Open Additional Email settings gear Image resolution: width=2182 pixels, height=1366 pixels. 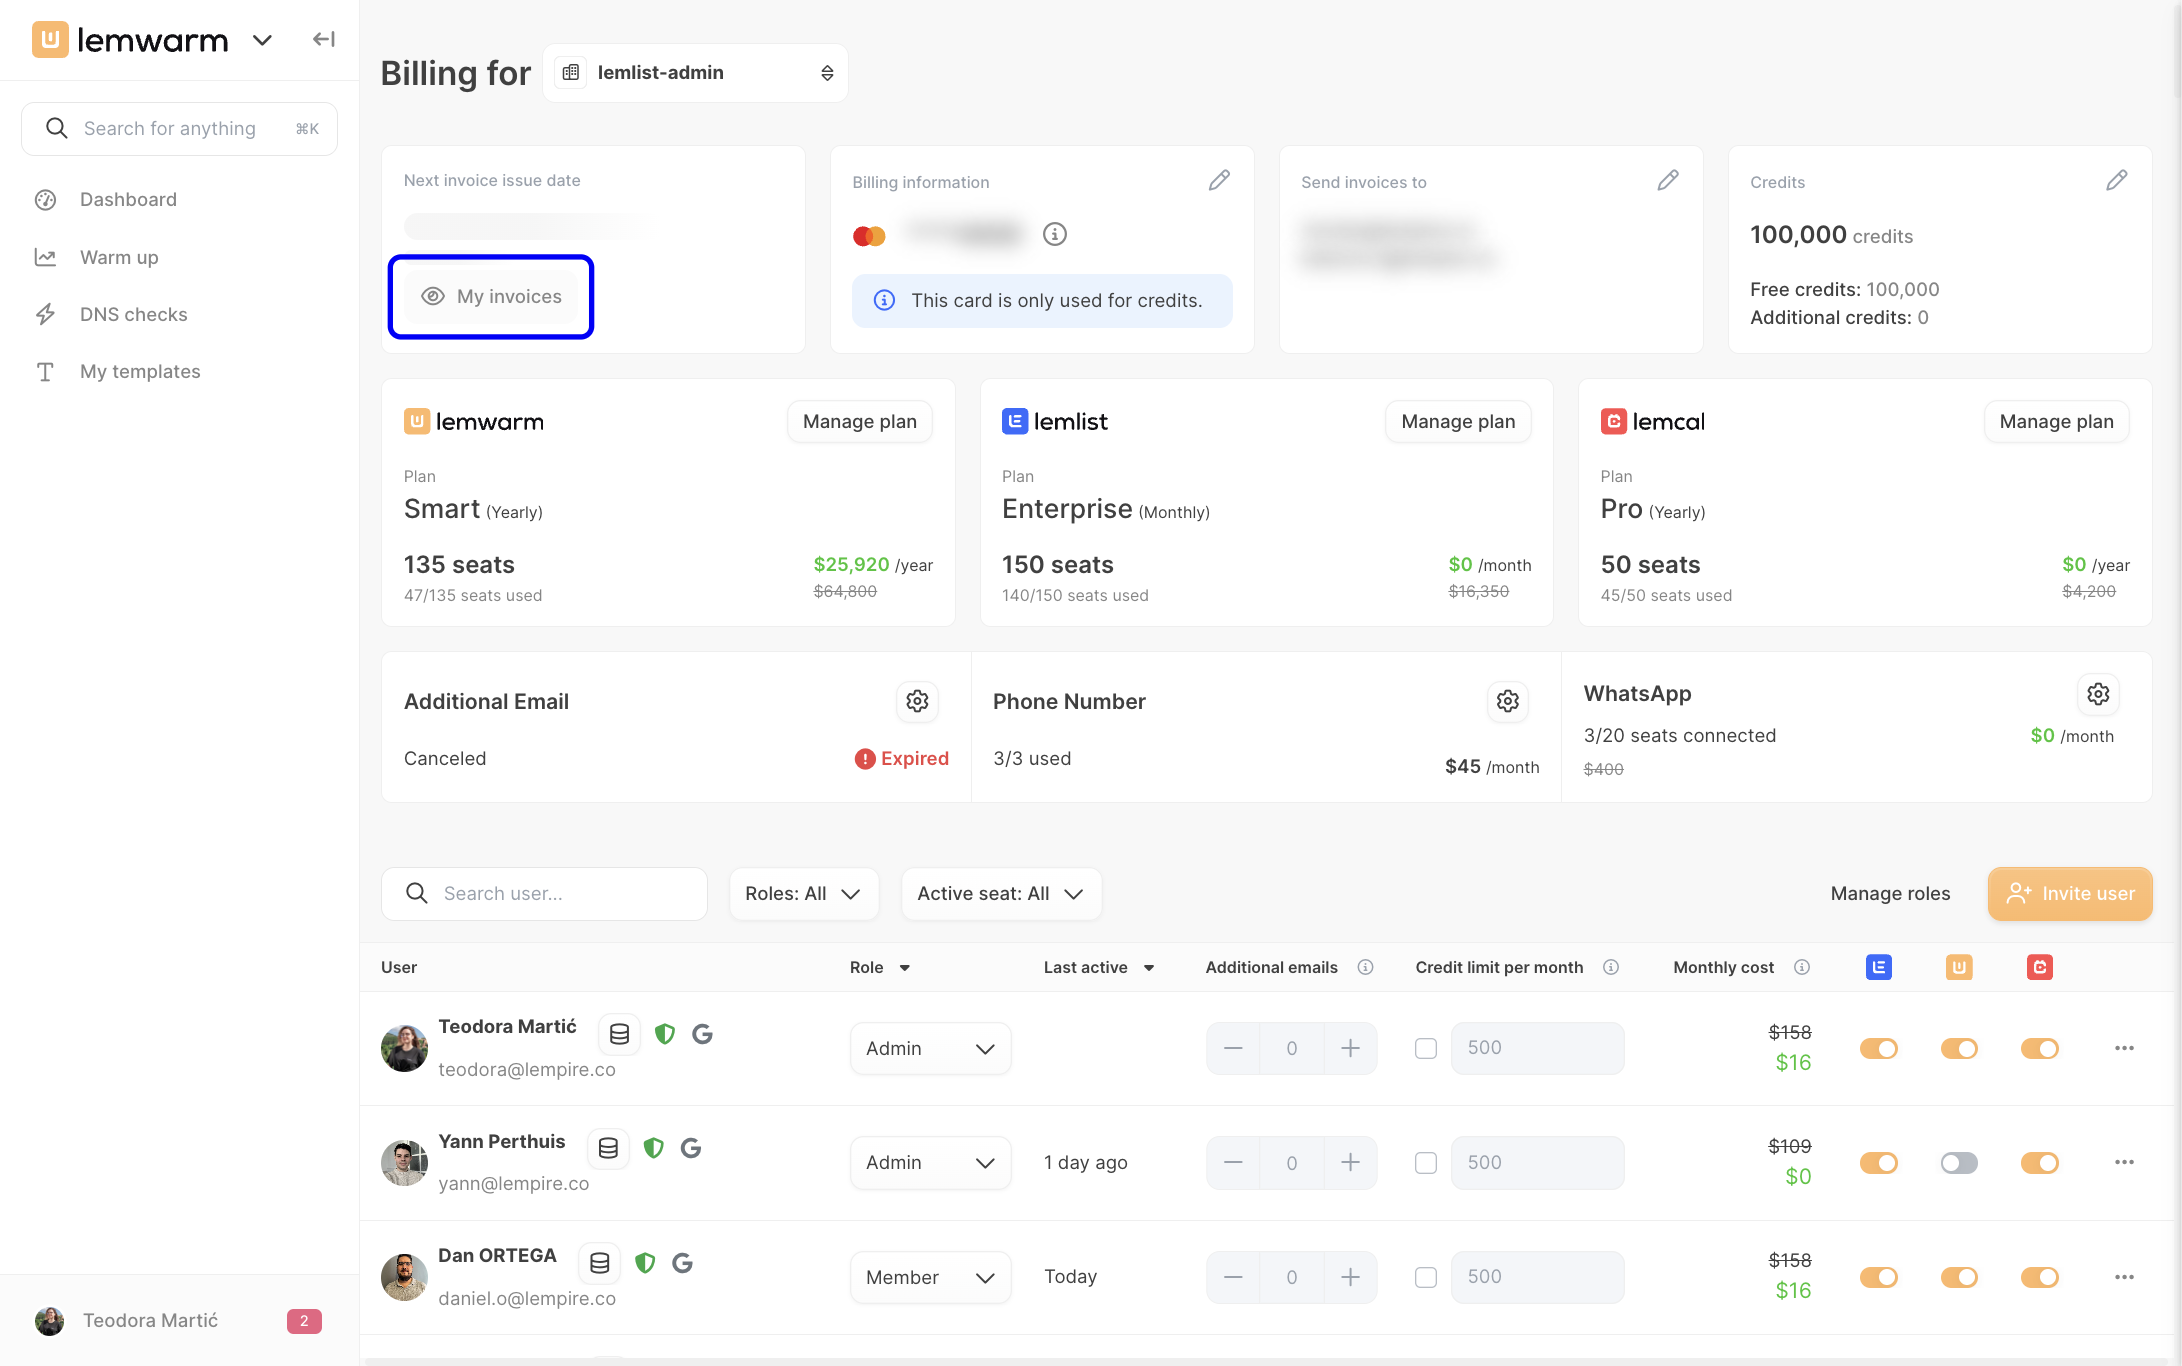[917, 702]
